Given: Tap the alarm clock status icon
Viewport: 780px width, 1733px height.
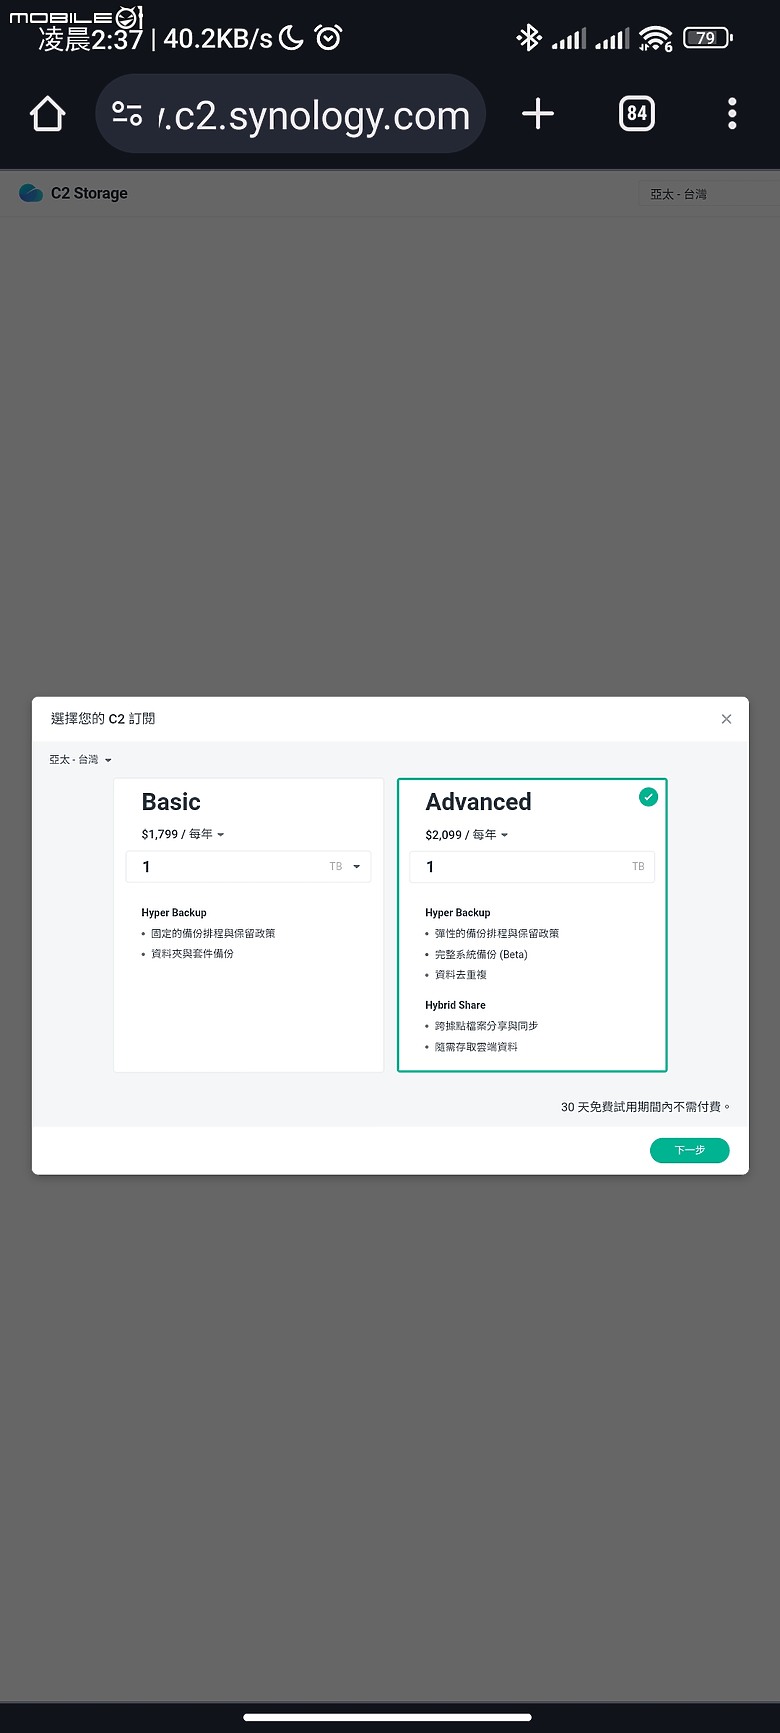Looking at the screenshot, I should point(328,38).
